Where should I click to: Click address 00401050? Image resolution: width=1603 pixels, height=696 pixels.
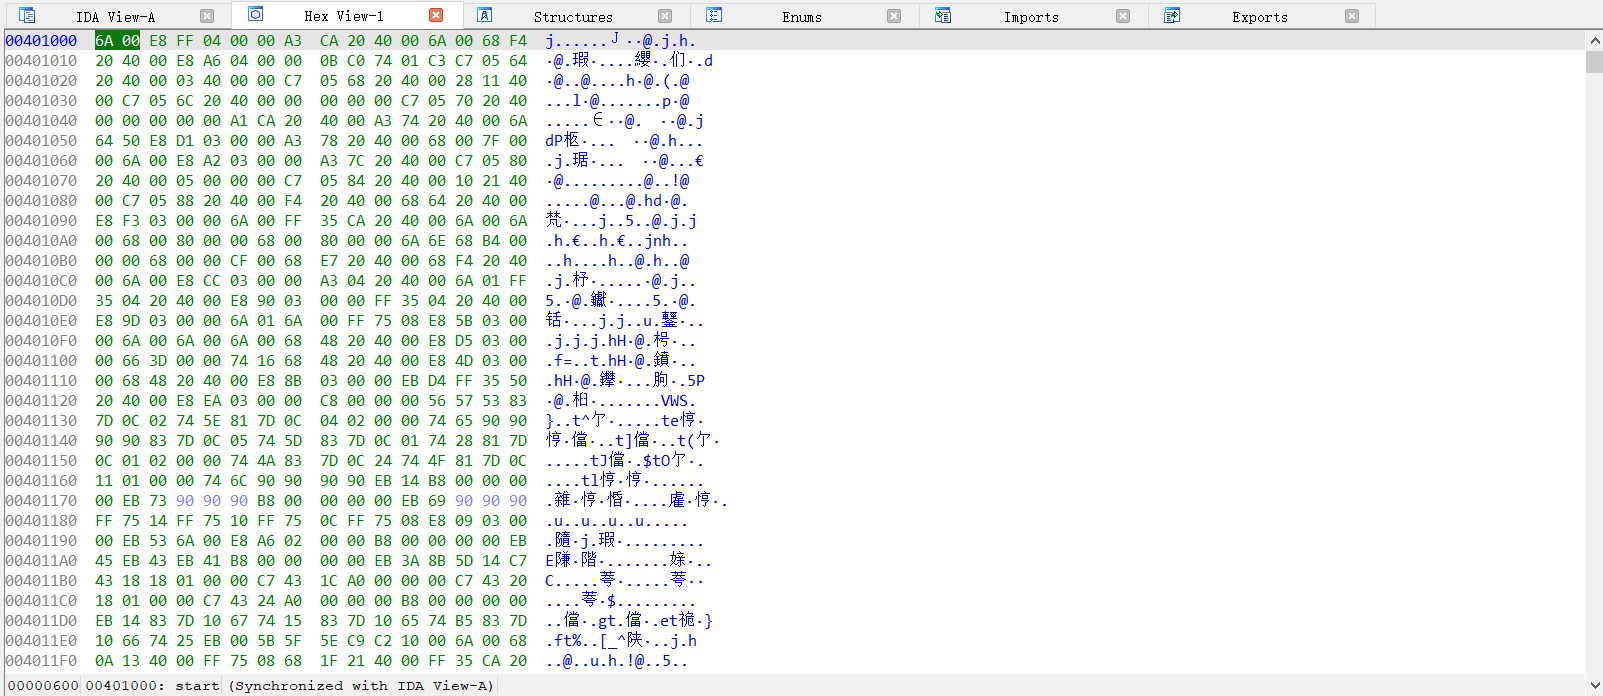pyautogui.click(x=41, y=141)
